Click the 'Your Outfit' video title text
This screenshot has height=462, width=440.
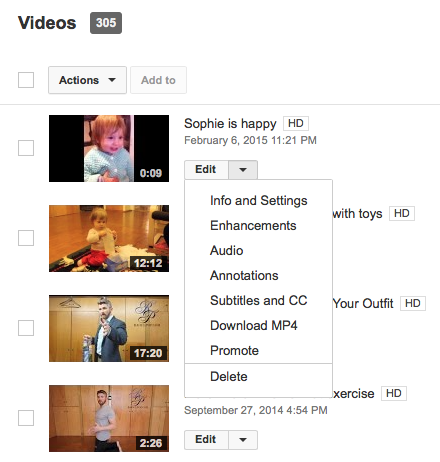click(x=363, y=304)
